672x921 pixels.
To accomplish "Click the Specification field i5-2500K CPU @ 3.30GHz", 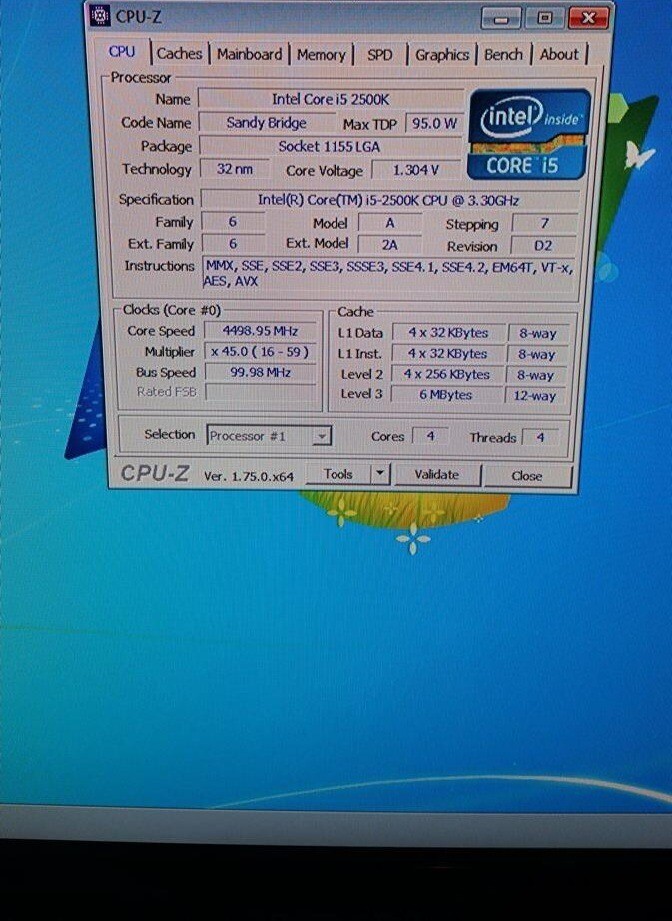I will 388,200.
